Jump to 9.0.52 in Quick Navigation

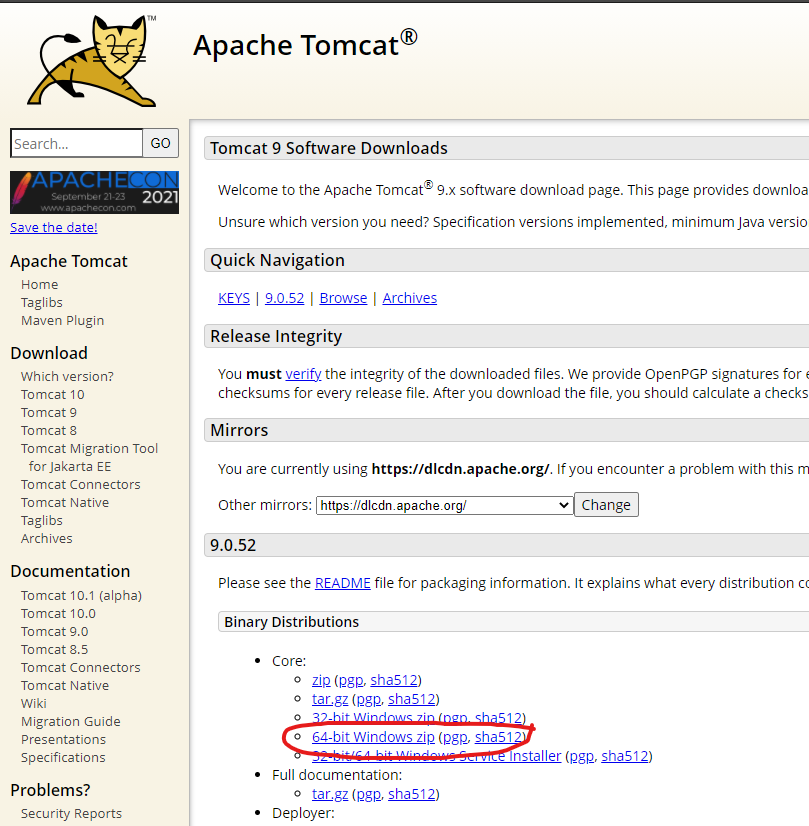pos(284,298)
